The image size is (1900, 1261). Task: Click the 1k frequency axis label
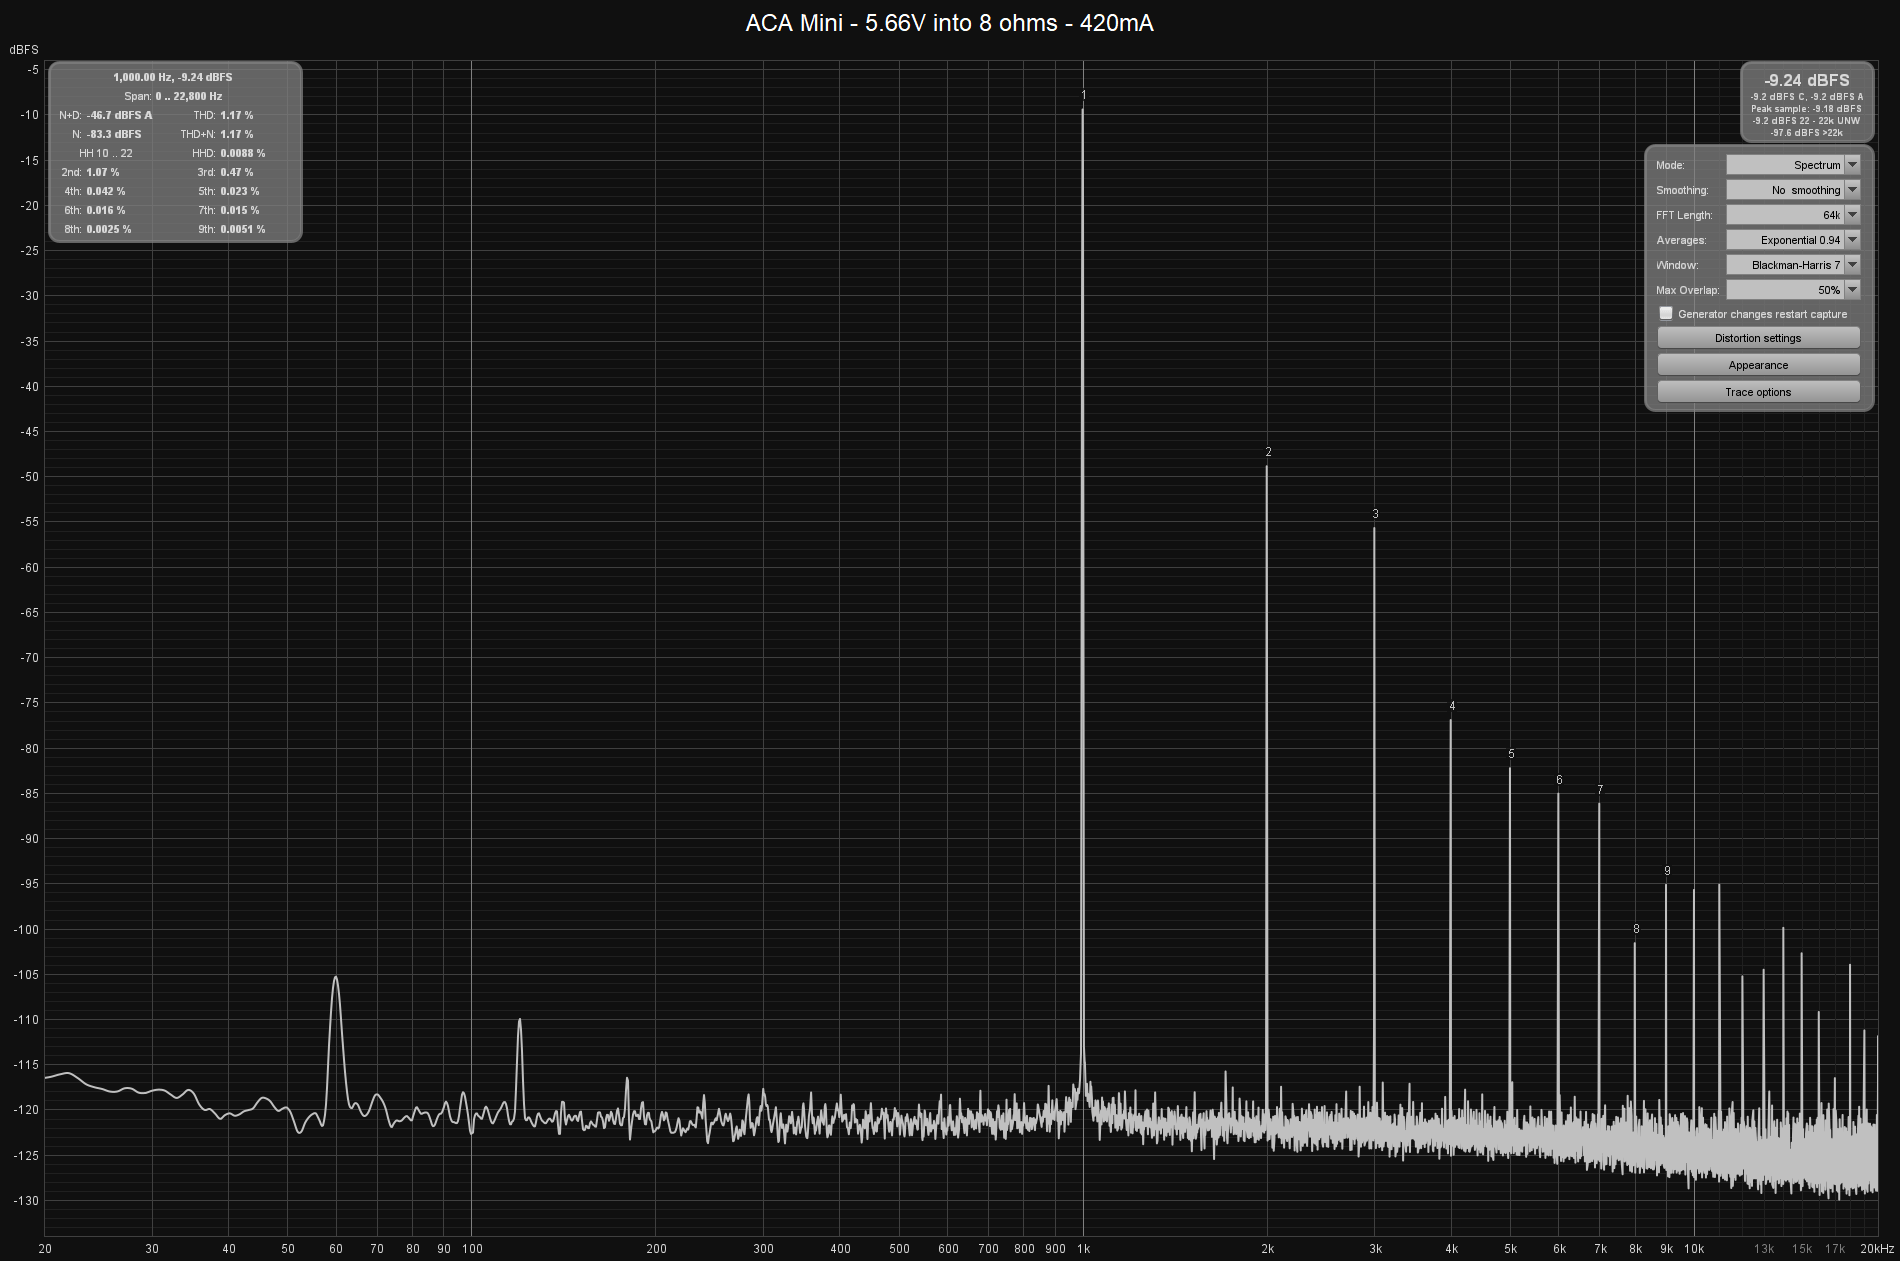click(x=1084, y=1248)
